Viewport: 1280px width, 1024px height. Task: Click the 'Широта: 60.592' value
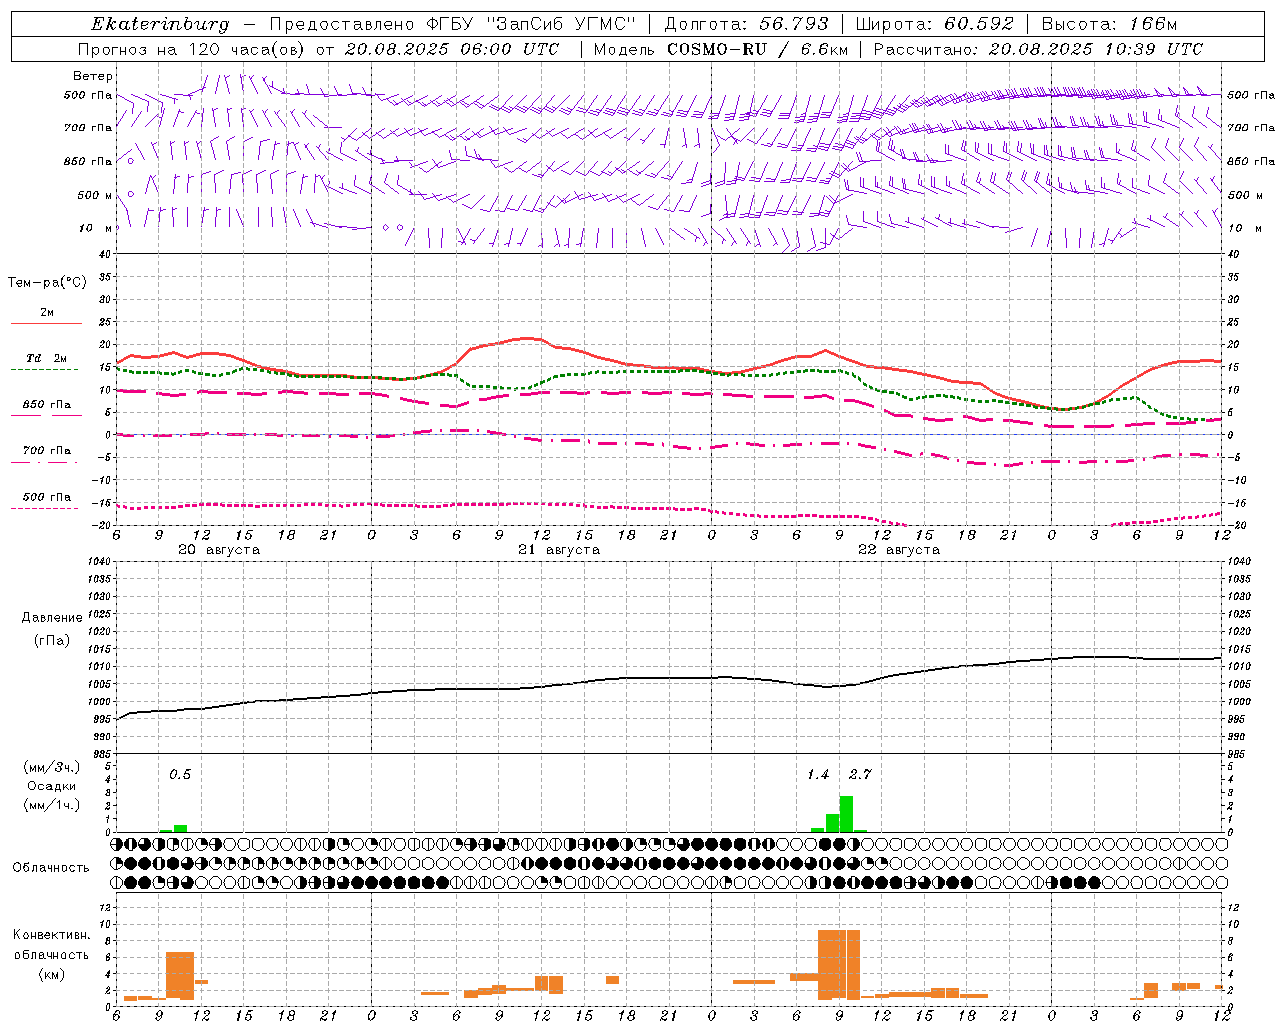pyautogui.click(x=935, y=24)
